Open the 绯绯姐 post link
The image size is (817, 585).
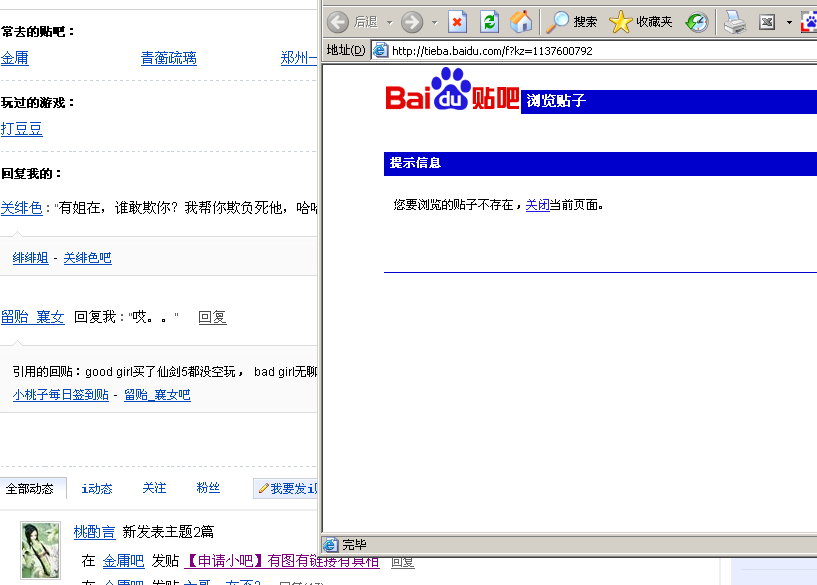pos(30,258)
